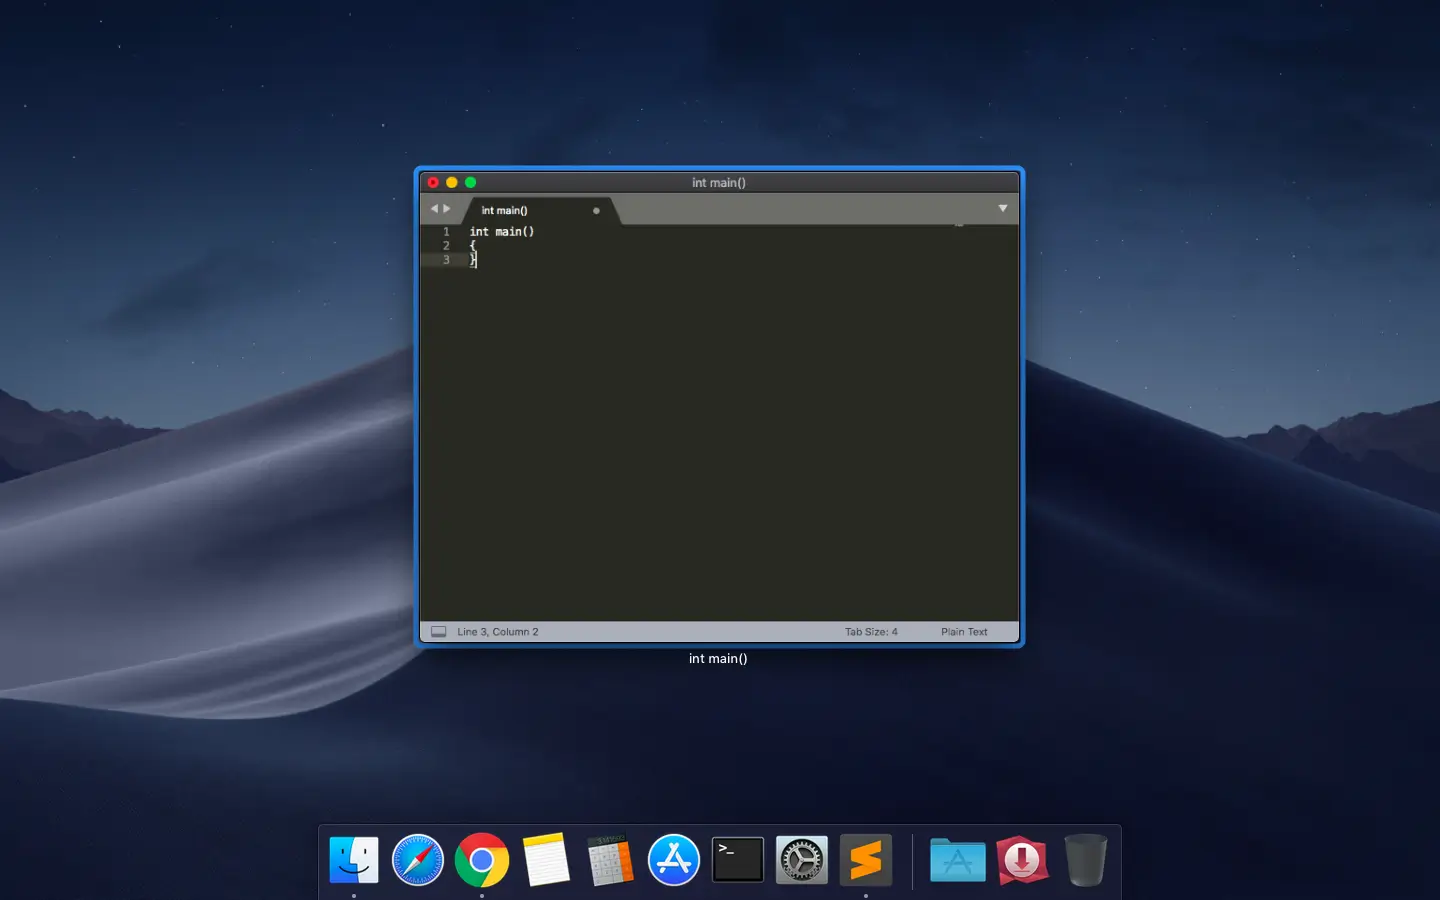Click the next tab right arrow
Image resolution: width=1440 pixels, height=900 pixels.
click(447, 209)
